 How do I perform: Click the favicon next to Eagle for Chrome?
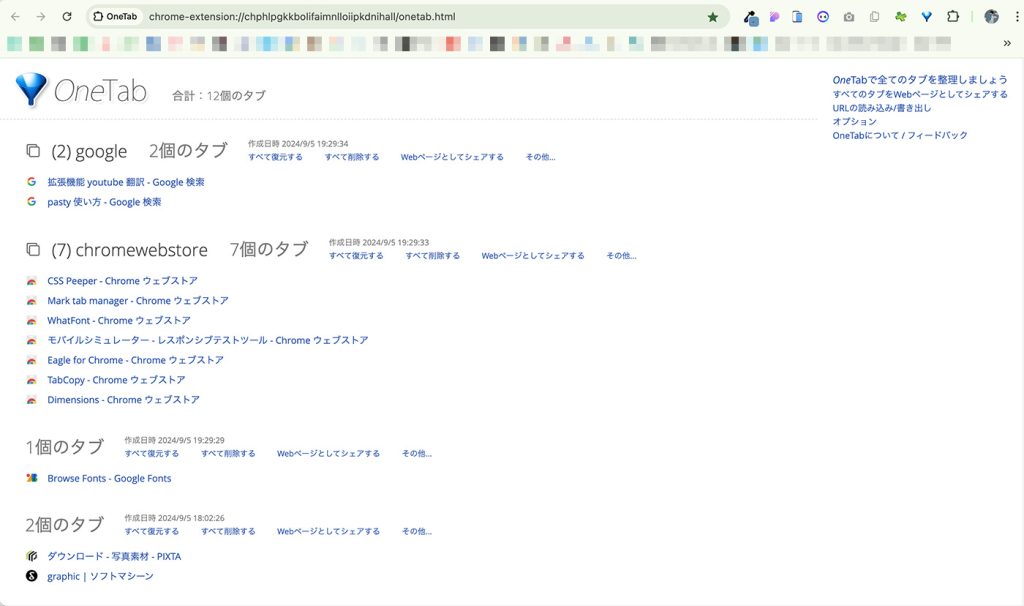31,360
